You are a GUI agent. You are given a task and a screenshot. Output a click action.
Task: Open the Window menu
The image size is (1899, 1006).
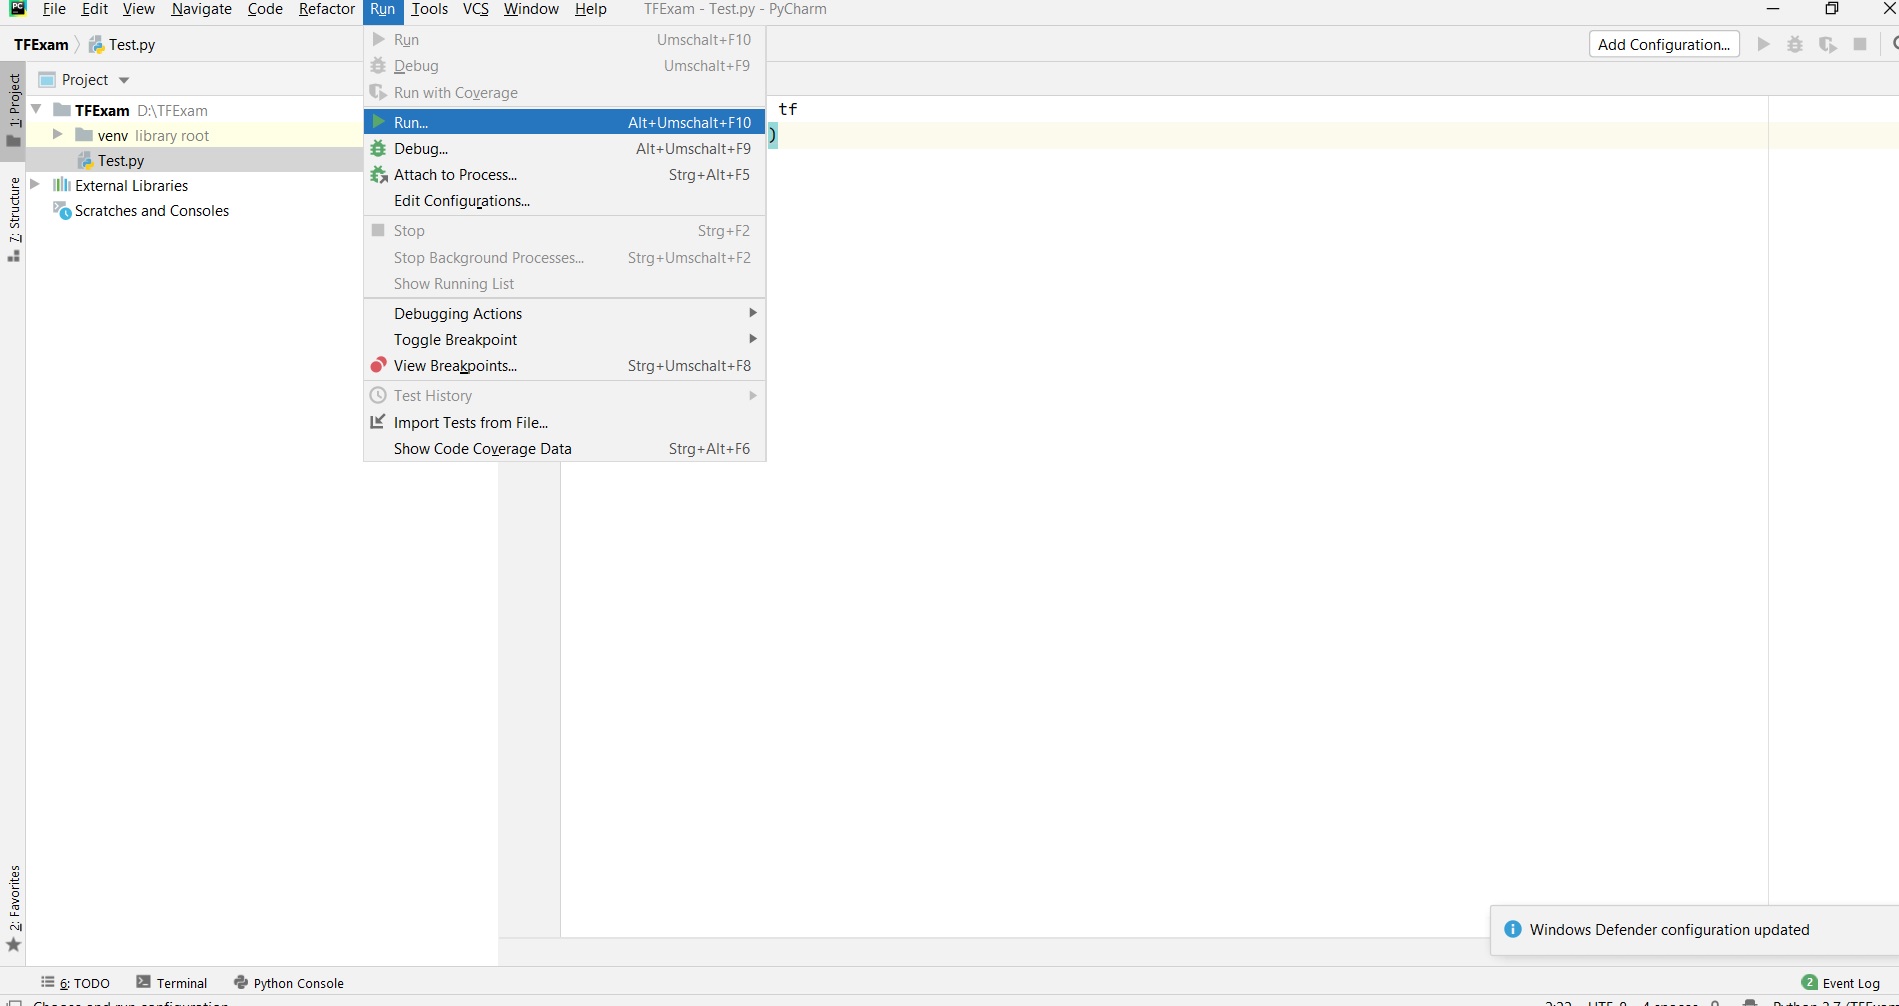(x=531, y=9)
